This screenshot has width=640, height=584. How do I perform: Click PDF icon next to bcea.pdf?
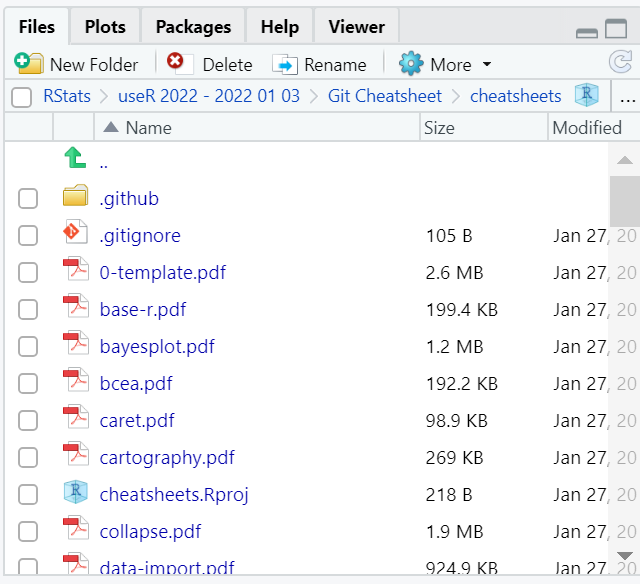tap(76, 380)
